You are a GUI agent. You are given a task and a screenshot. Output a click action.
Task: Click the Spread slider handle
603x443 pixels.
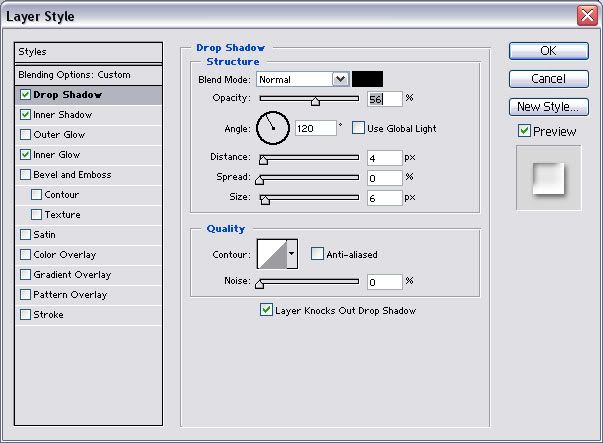(260, 180)
